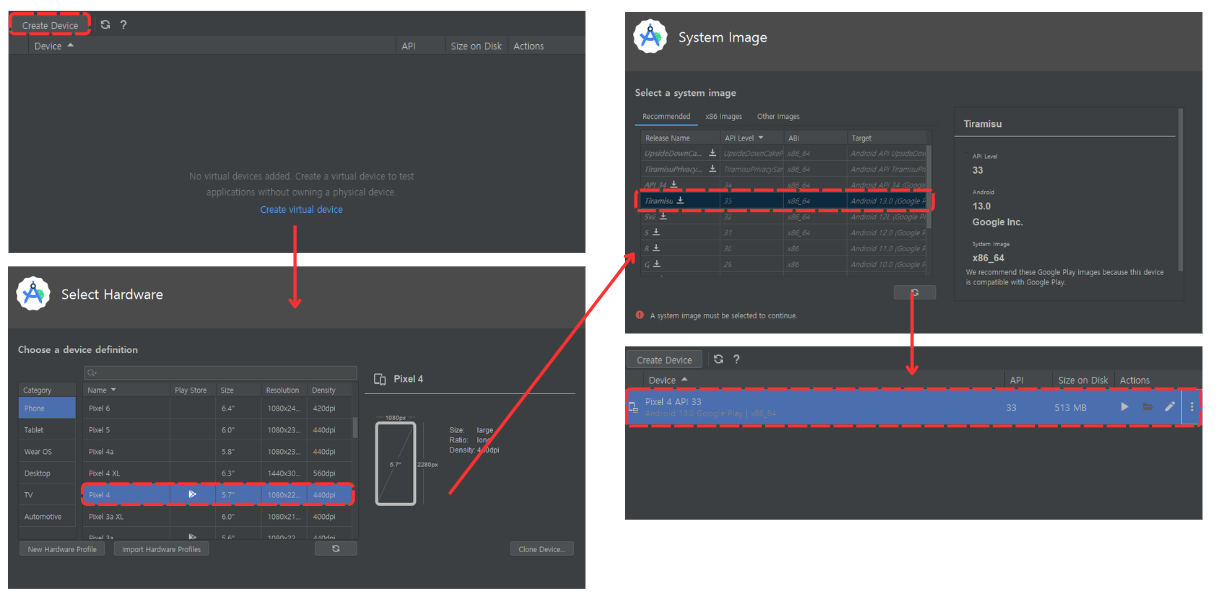Select the Pixel 6 row

click(216, 408)
